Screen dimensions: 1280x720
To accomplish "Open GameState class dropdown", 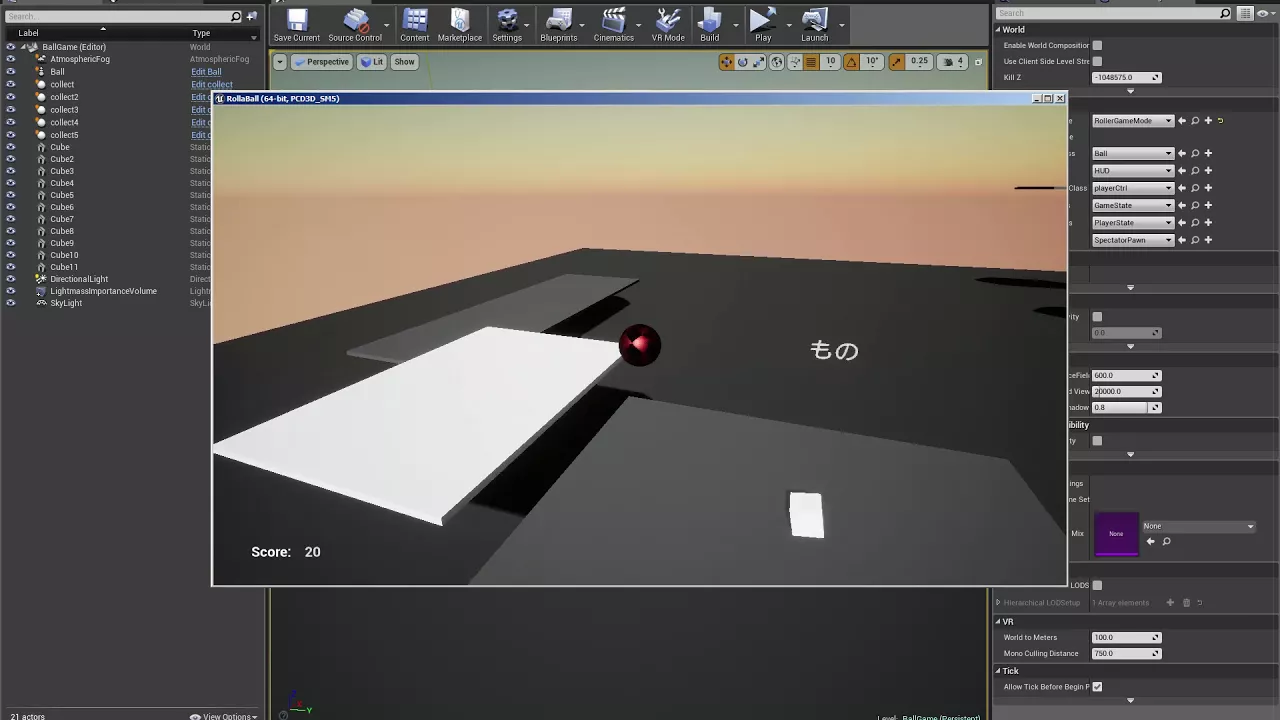I will pyautogui.click(x=1133, y=206).
